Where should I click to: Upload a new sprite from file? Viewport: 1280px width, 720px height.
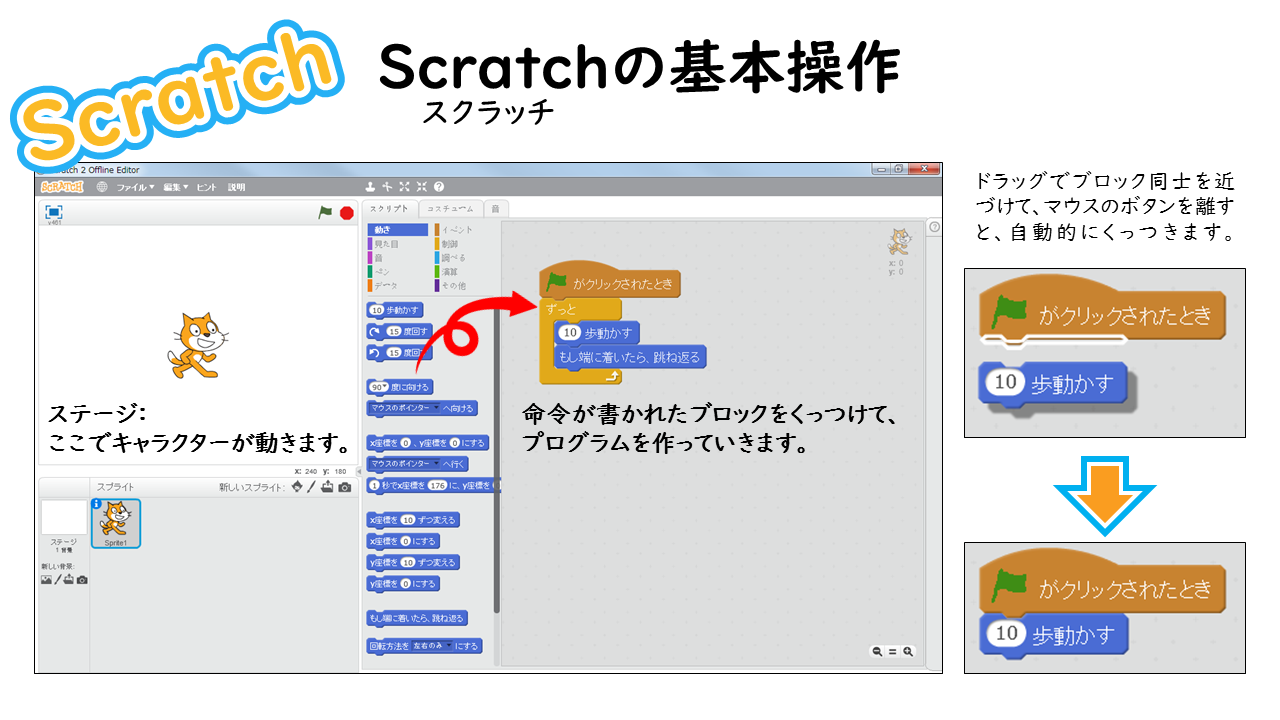[327, 487]
